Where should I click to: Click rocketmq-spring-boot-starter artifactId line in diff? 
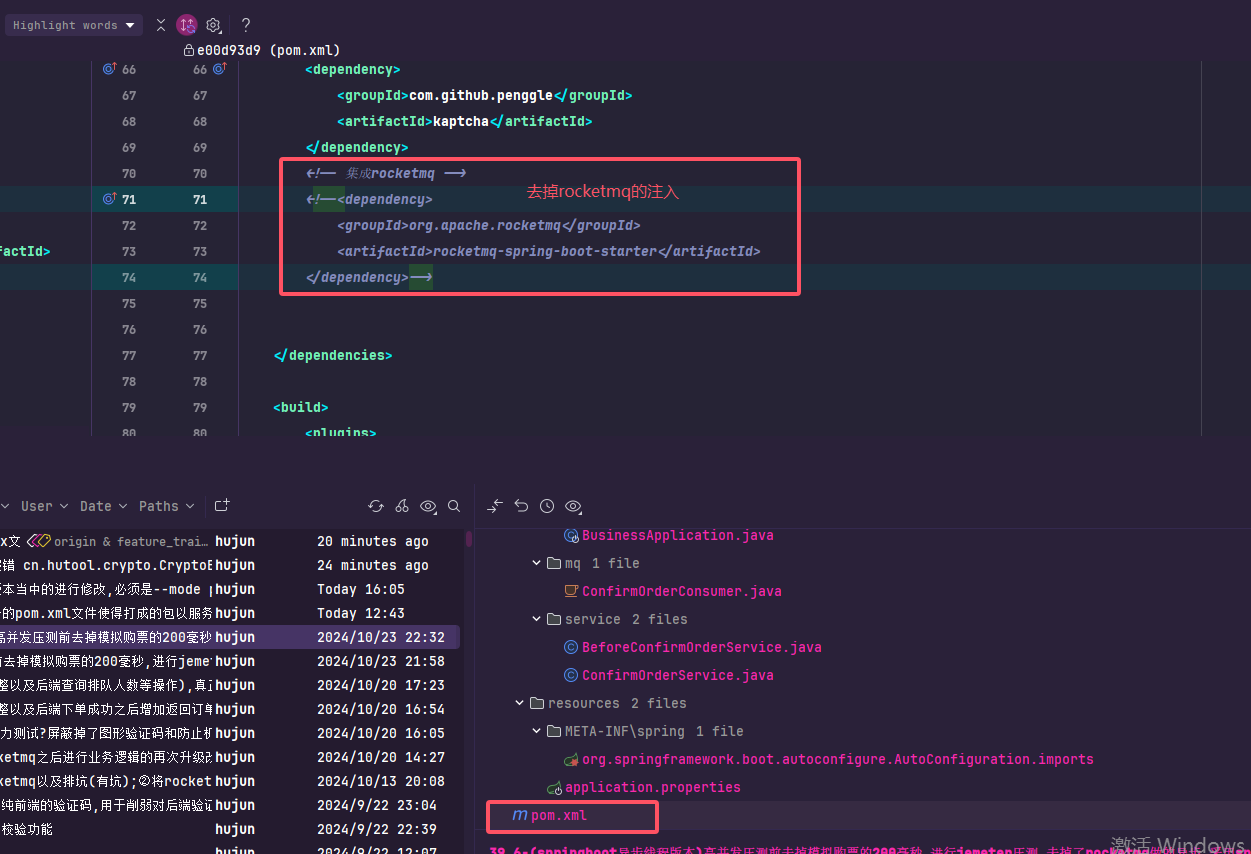(x=549, y=251)
